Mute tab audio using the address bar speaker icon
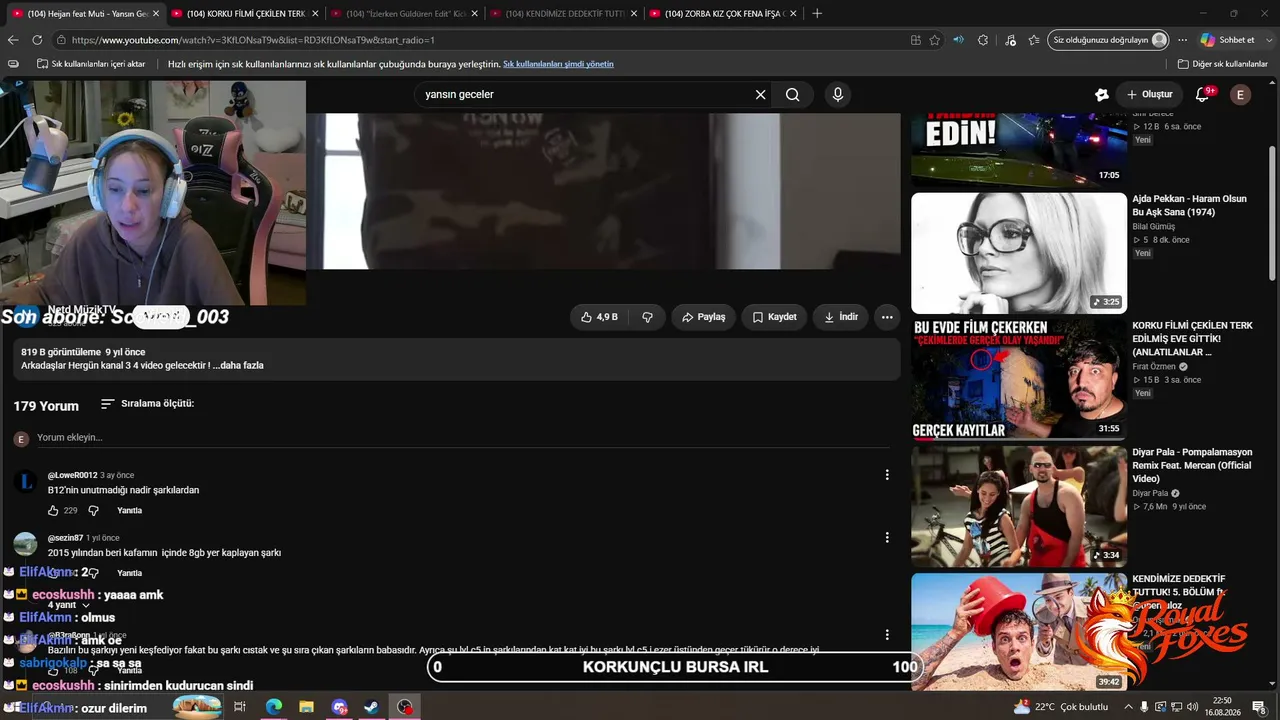The height and width of the screenshot is (720, 1280). pyautogui.click(x=959, y=40)
